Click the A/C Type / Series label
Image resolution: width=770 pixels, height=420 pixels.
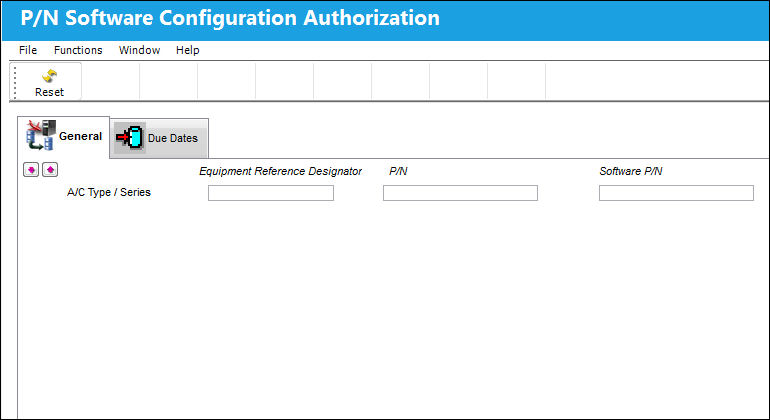[x=109, y=193]
